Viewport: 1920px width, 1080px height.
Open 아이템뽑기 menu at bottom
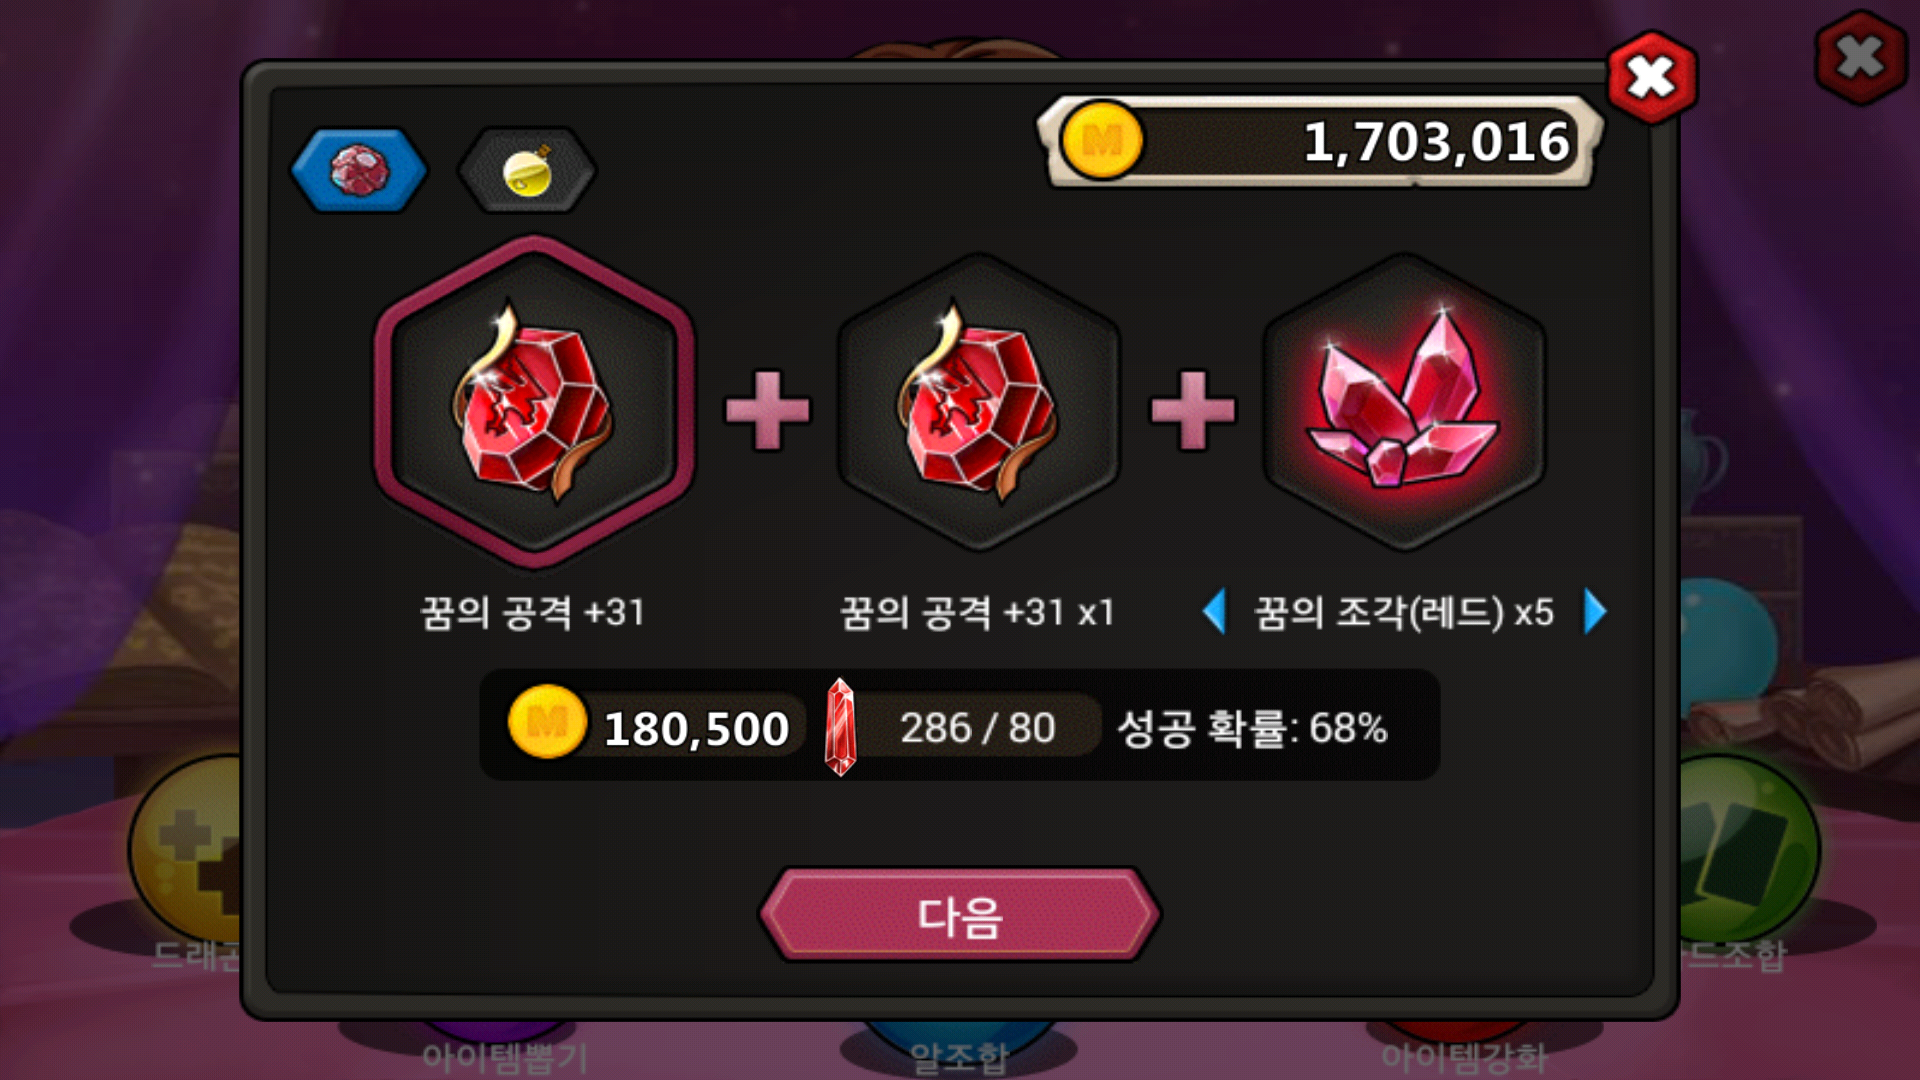click(505, 1056)
